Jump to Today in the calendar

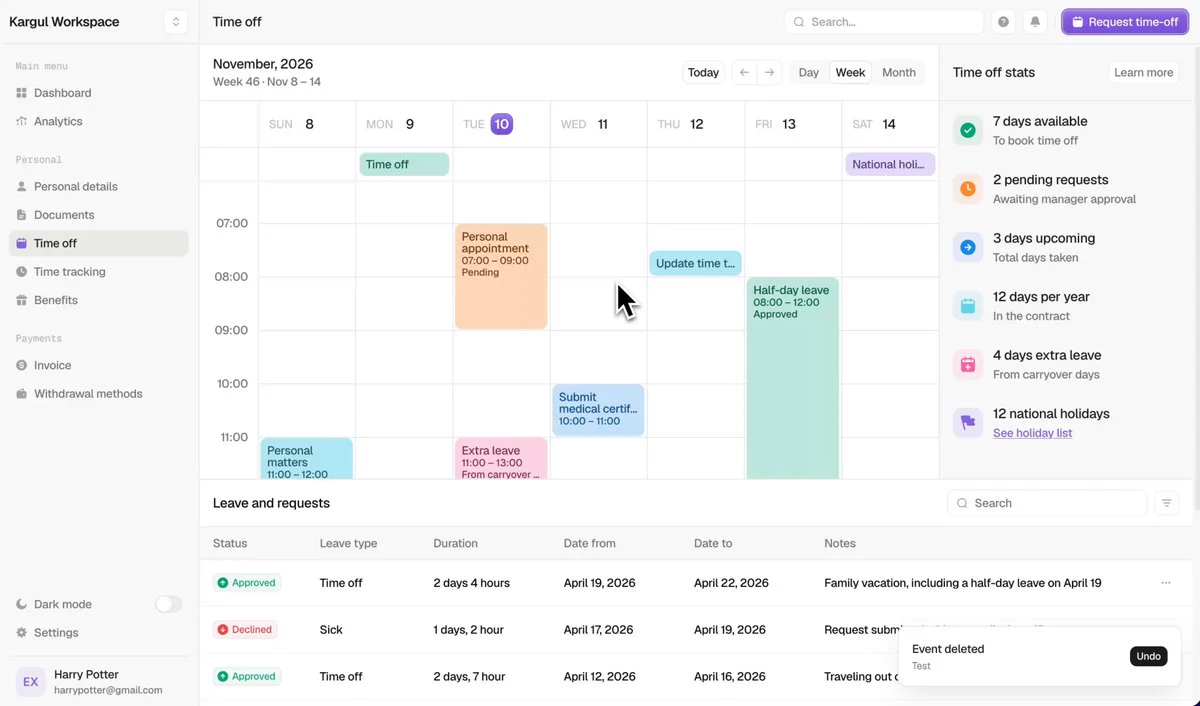[x=703, y=72]
